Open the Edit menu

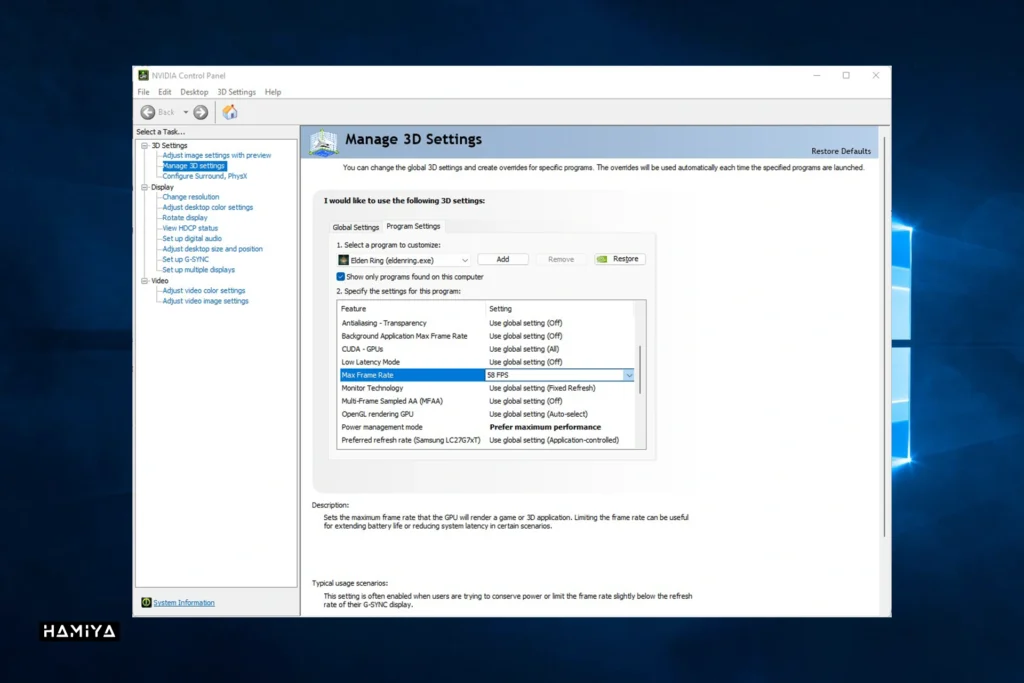(165, 92)
